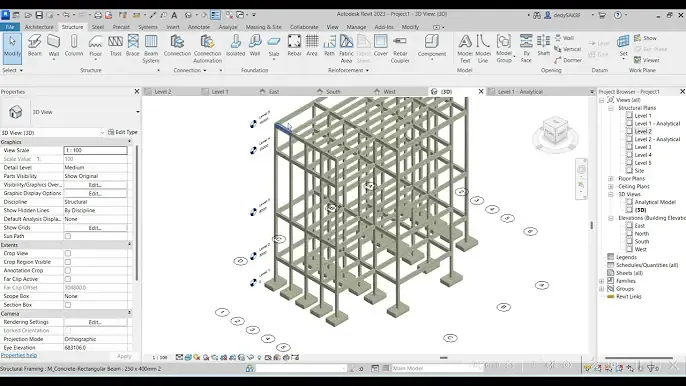This screenshot has height=386, width=686.
Task: Select the structural Column tool
Action: (x=74, y=46)
